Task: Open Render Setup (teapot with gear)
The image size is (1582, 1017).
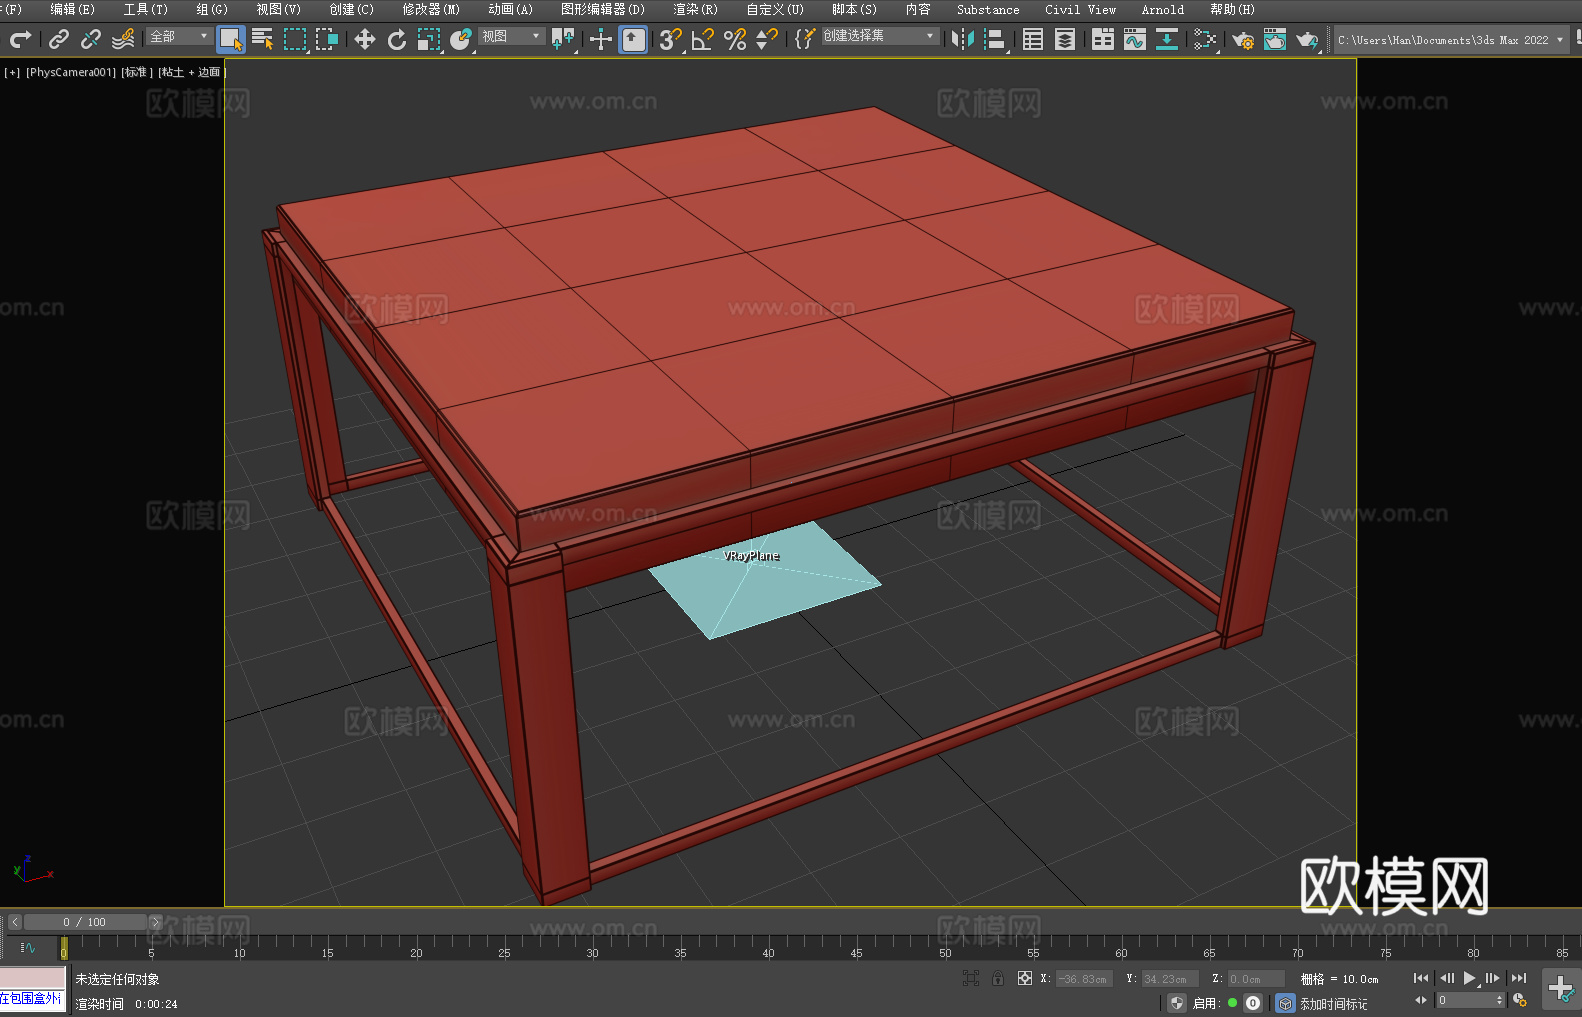Action: tap(1243, 39)
